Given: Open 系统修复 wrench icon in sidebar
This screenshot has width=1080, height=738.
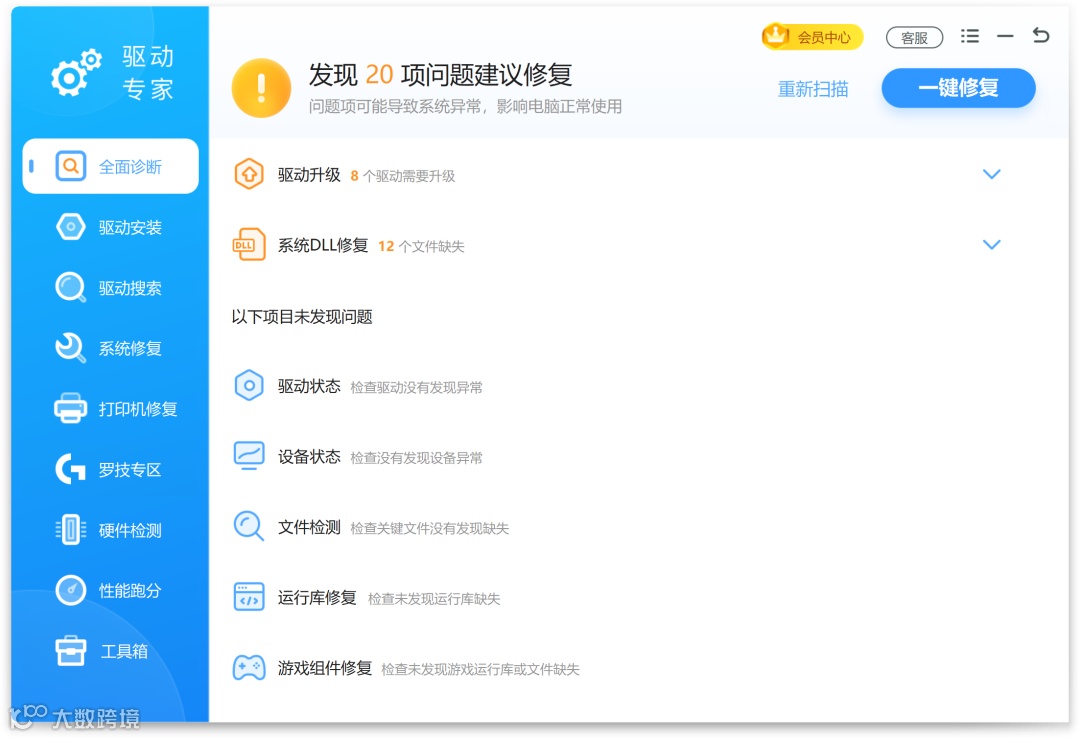Looking at the screenshot, I should tap(70, 348).
